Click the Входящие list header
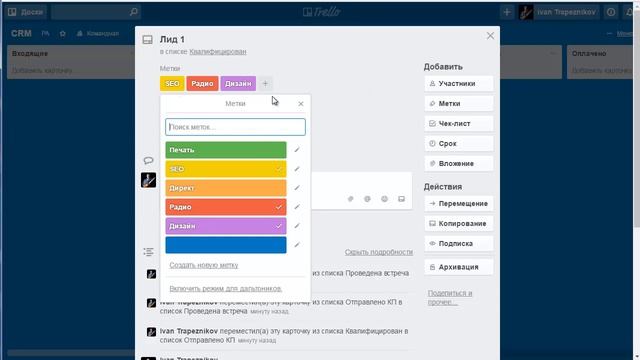The image size is (640, 360). [30, 53]
